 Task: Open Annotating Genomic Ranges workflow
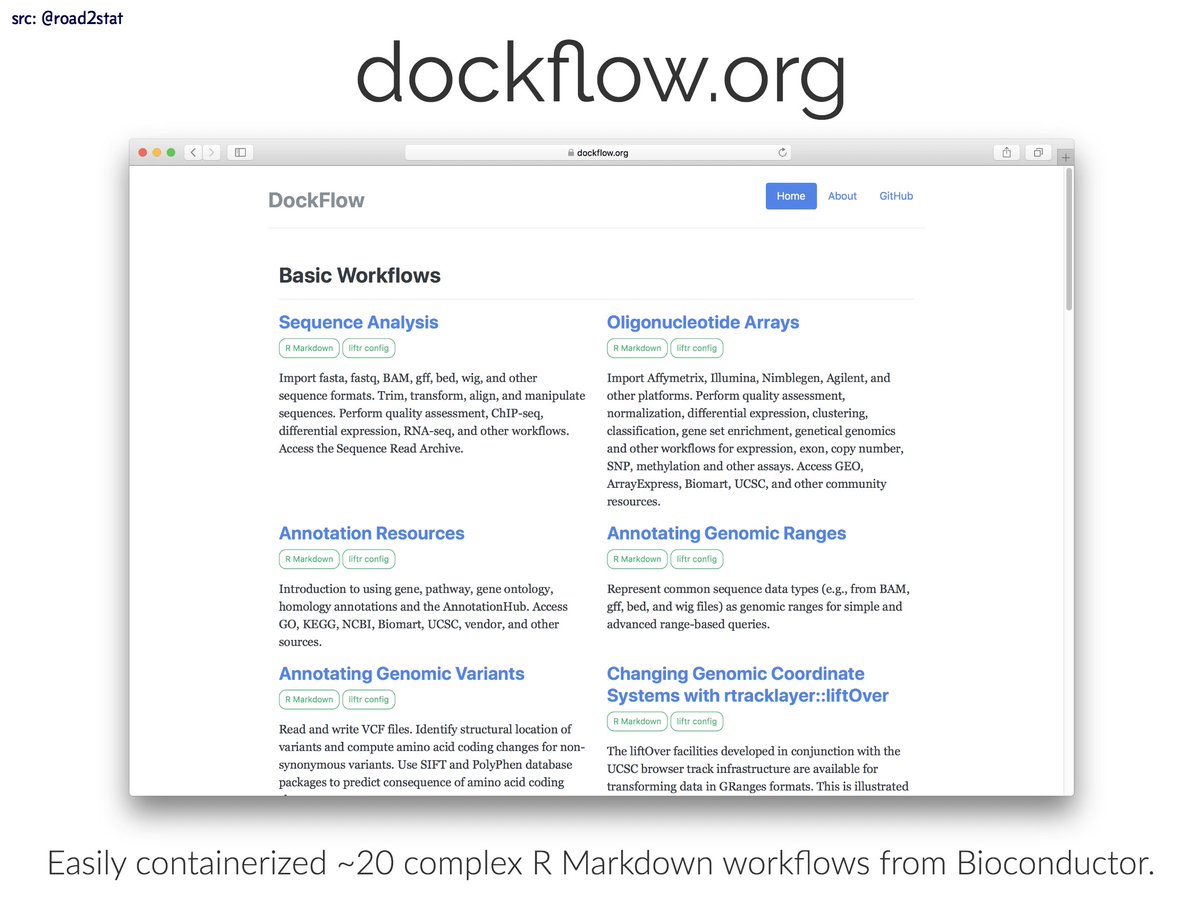click(x=726, y=533)
